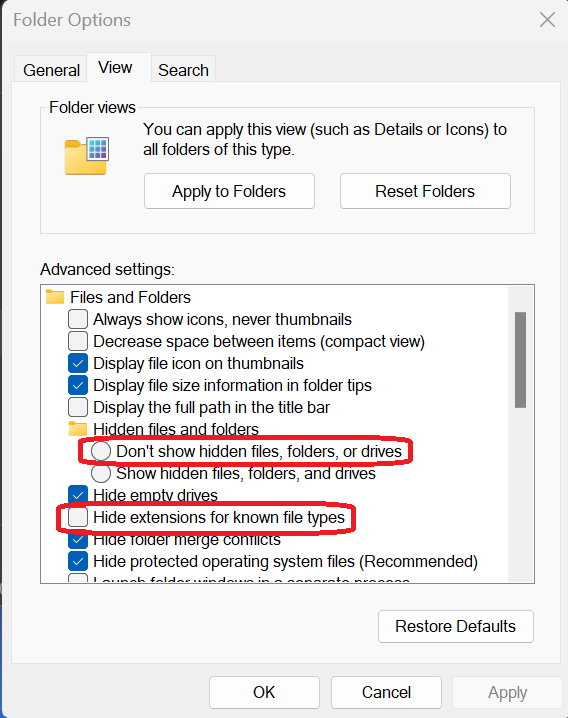This screenshot has width=568, height=718.
Task: Check Decrease space between items option
Action: coord(78,341)
